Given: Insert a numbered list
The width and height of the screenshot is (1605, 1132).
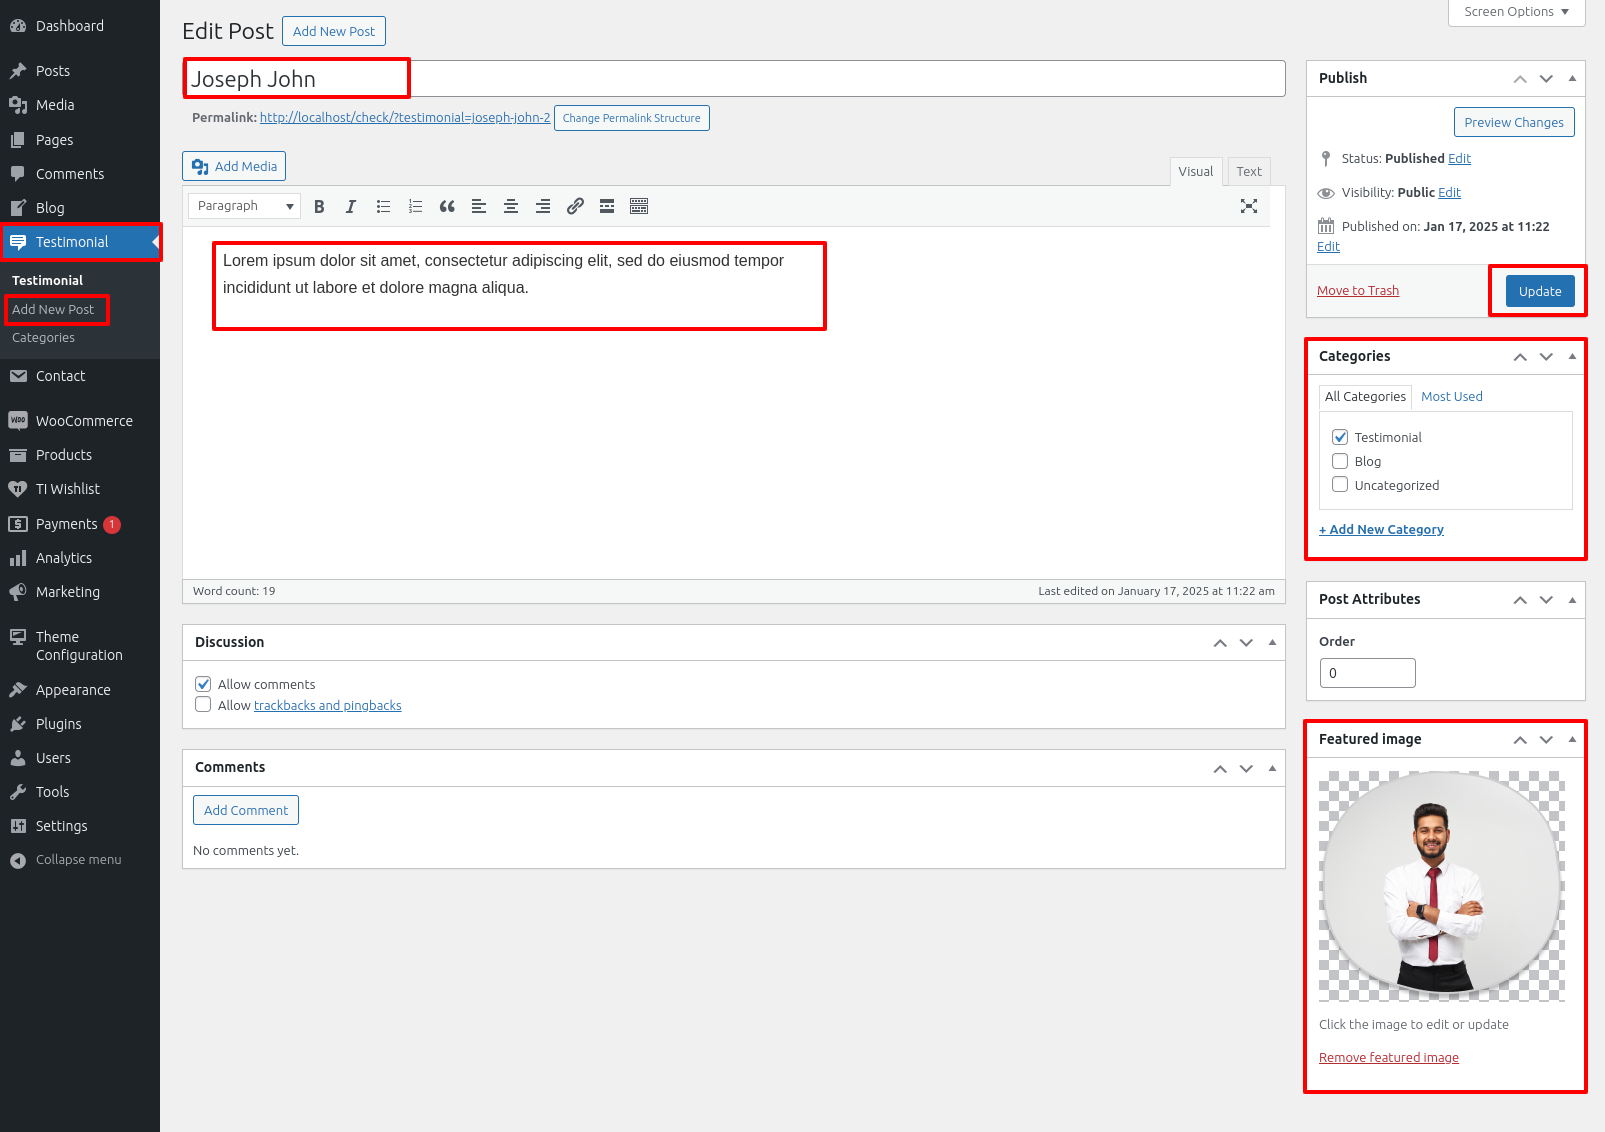Looking at the screenshot, I should pos(415,206).
